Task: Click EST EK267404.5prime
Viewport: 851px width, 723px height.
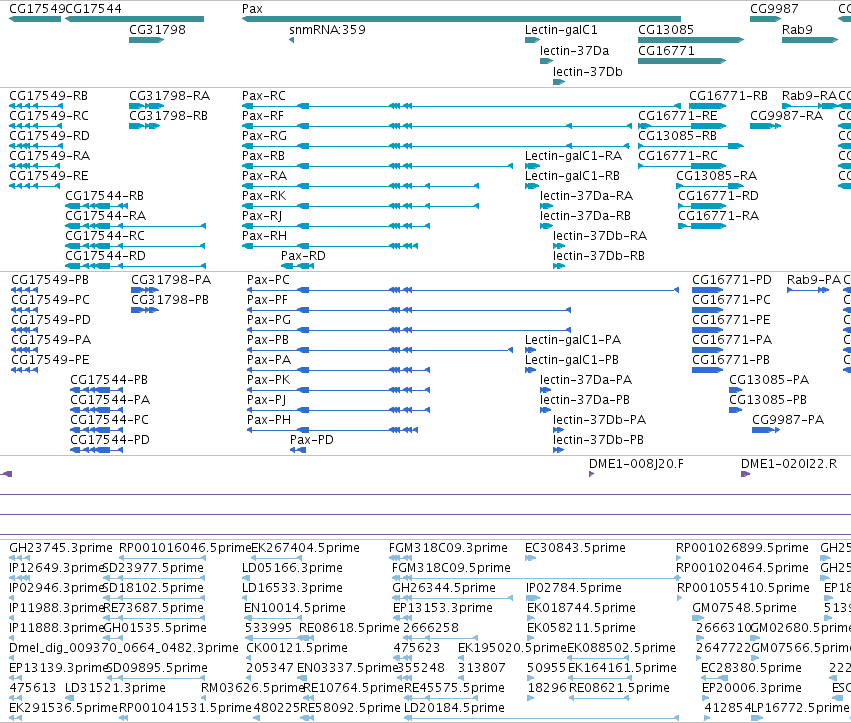Action: point(306,548)
